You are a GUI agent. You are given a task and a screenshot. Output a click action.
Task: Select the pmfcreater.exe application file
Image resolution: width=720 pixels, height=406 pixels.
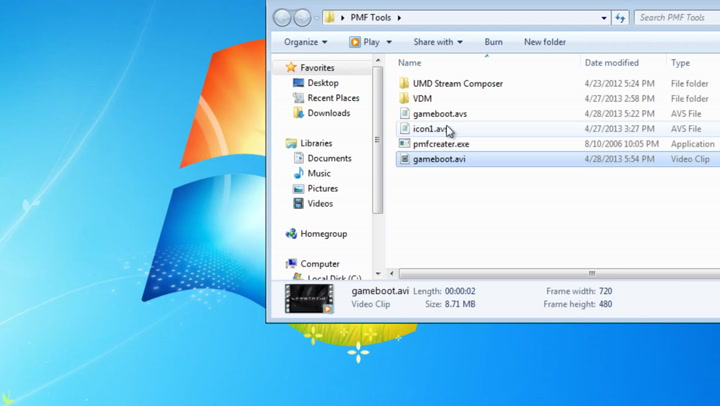coord(440,144)
